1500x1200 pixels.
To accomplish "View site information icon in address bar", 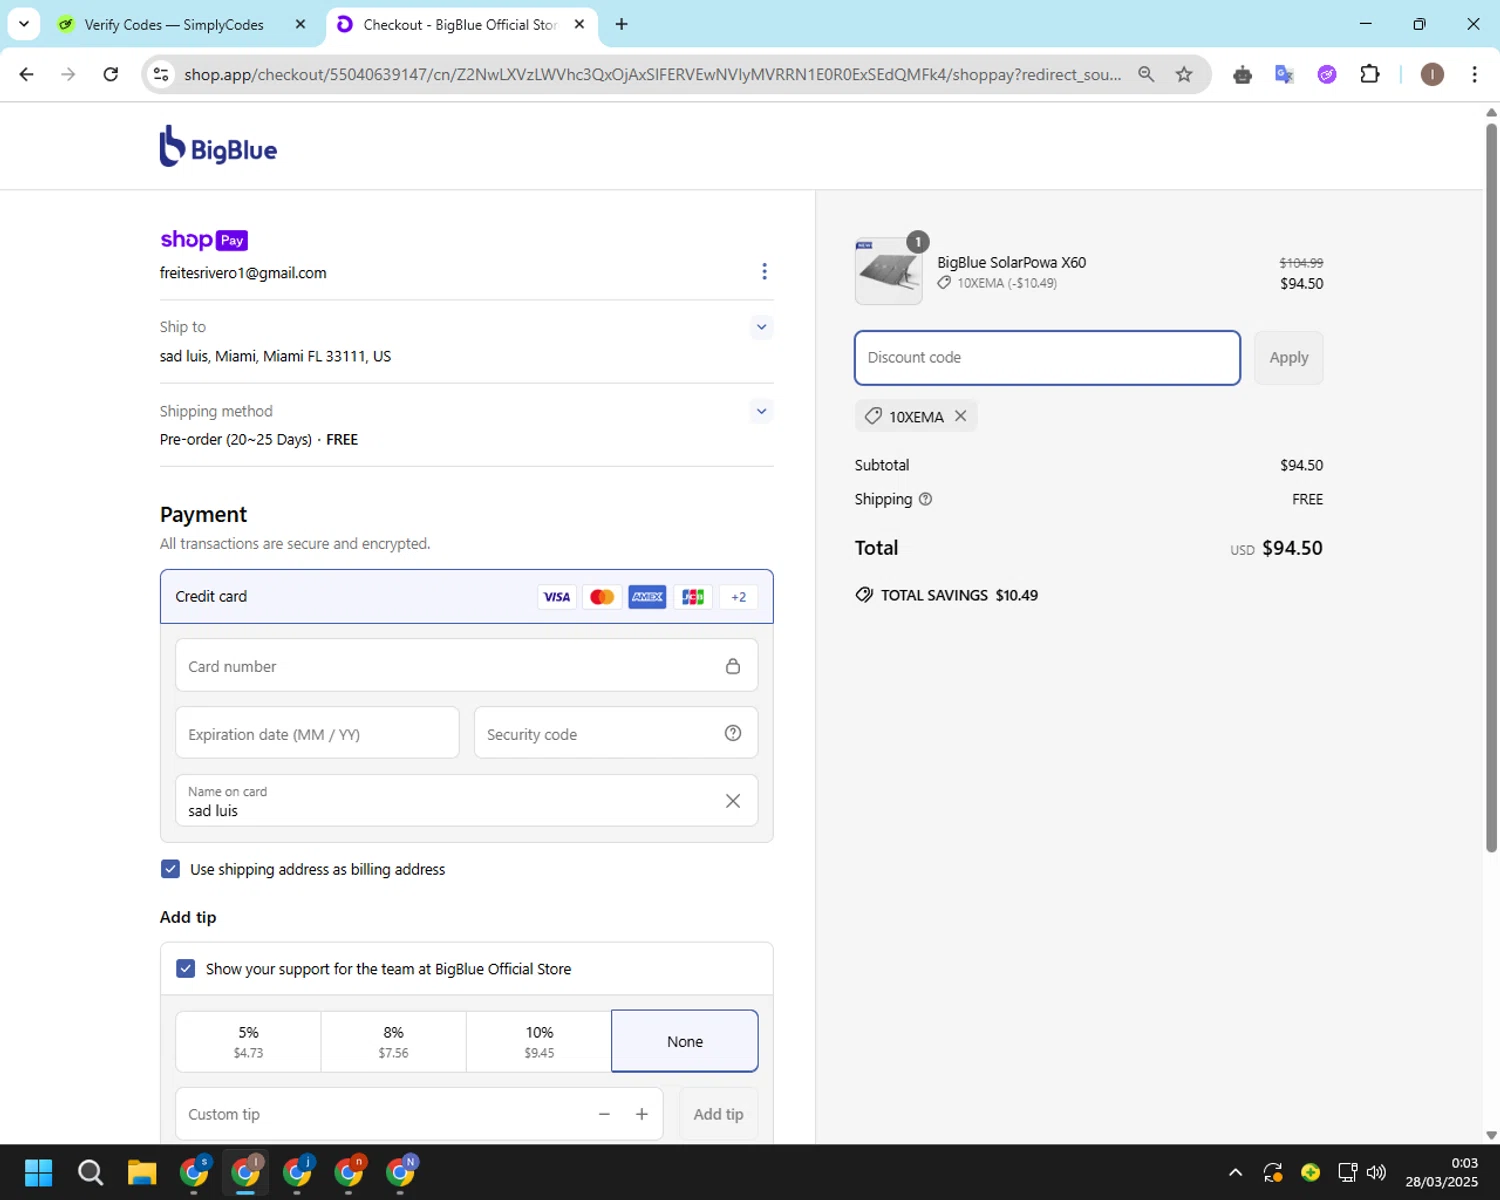I will click(x=161, y=74).
